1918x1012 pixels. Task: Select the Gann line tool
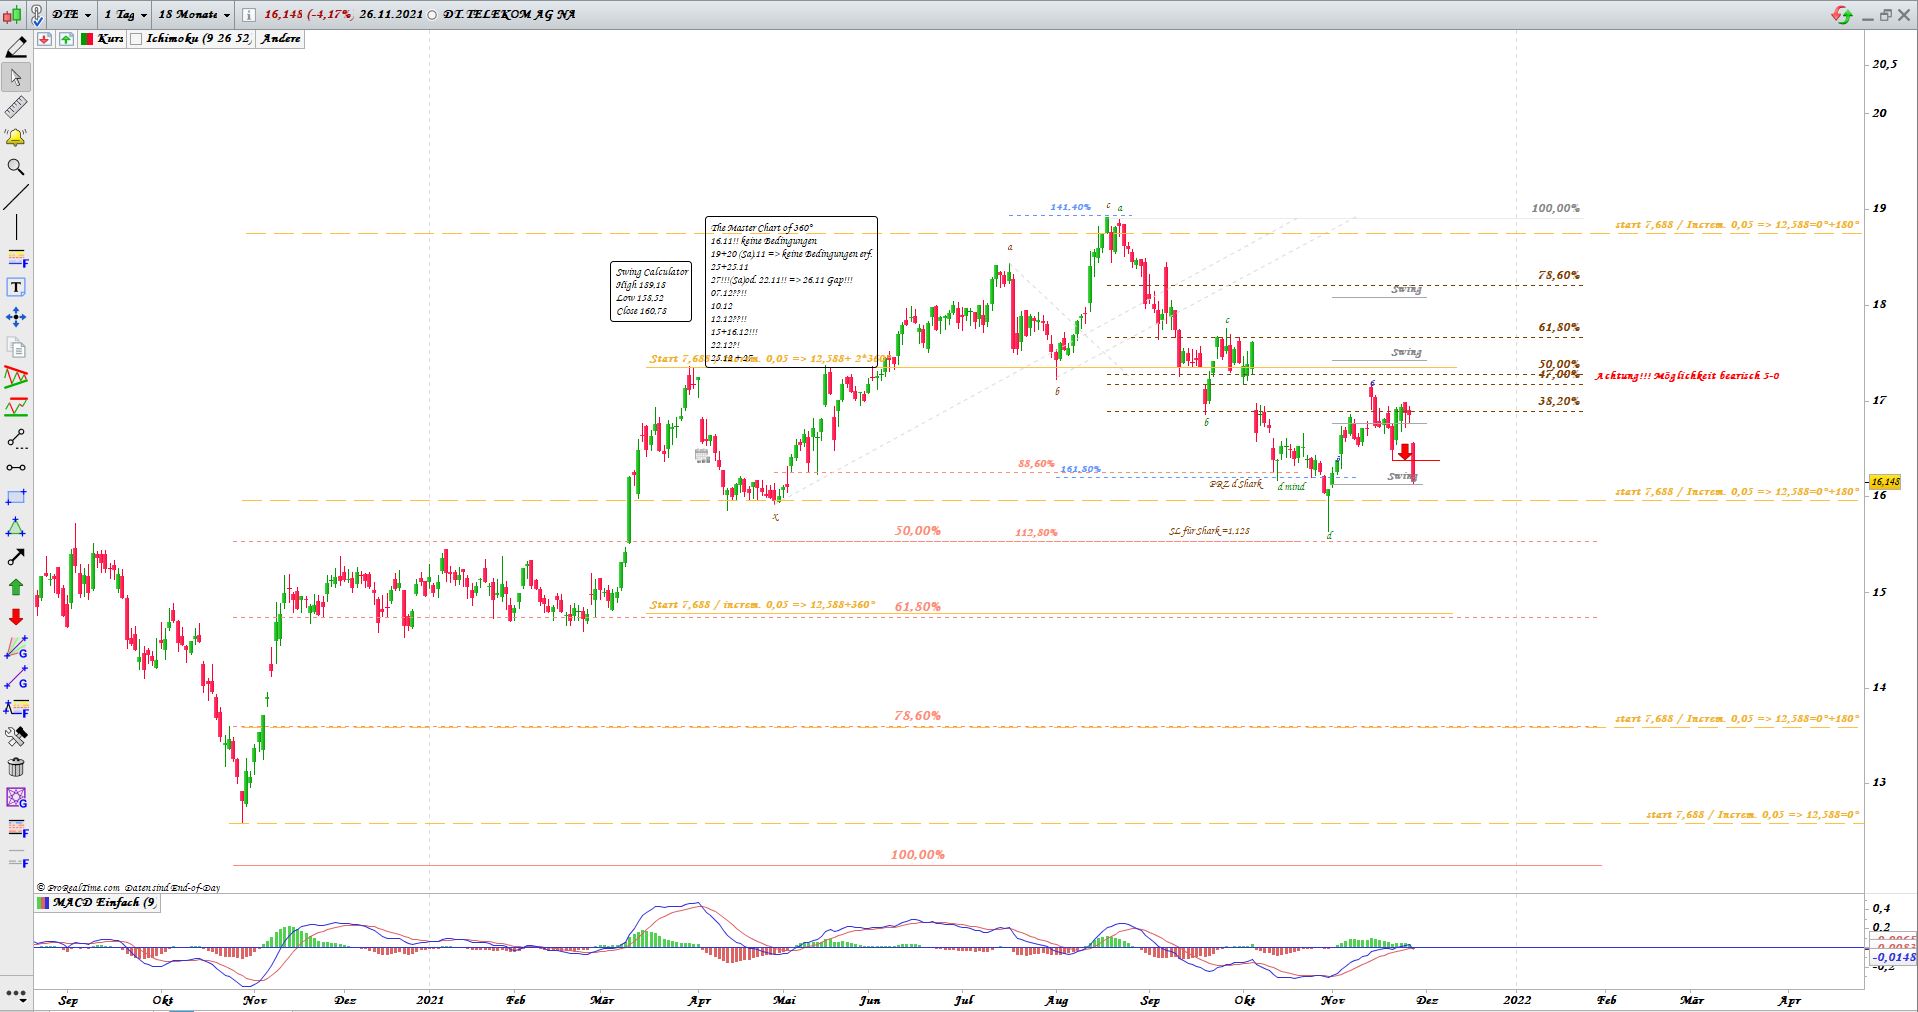coord(16,678)
